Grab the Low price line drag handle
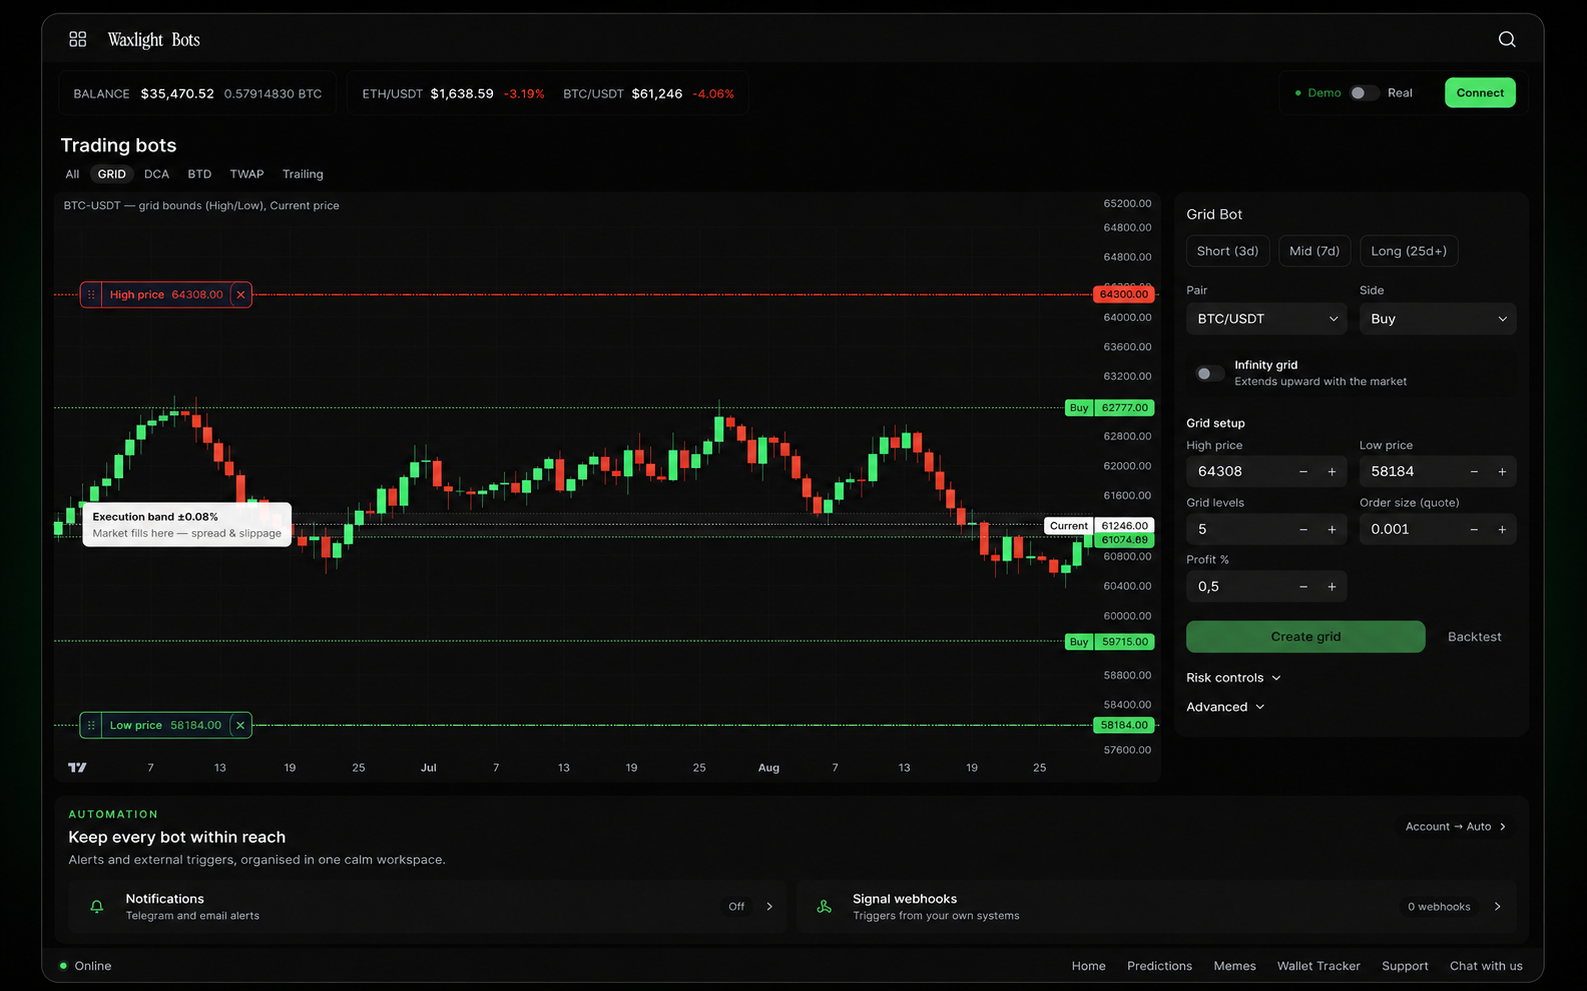 (x=91, y=725)
